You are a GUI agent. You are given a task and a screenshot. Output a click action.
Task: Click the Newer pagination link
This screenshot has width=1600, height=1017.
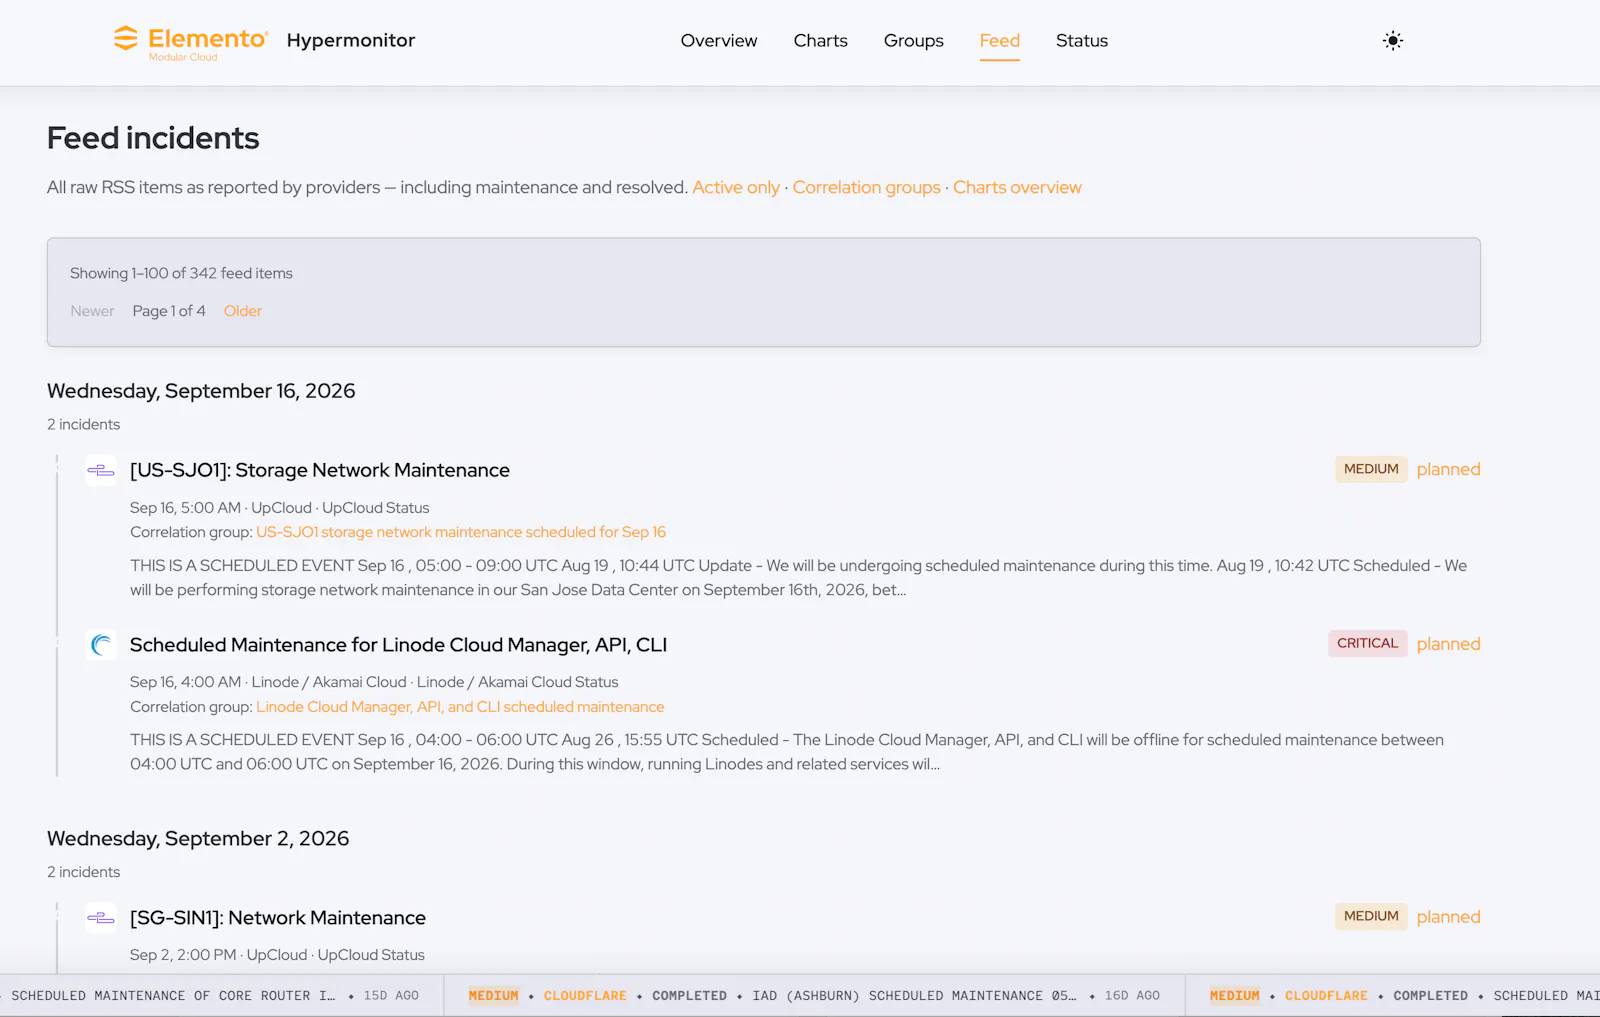point(92,311)
